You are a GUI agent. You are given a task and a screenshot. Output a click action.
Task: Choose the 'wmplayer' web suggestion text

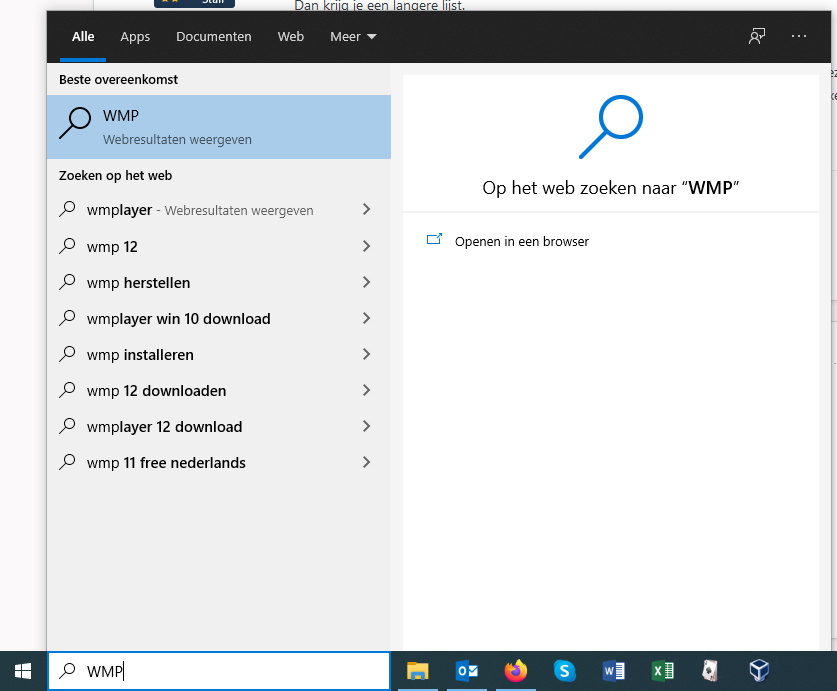[119, 210]
